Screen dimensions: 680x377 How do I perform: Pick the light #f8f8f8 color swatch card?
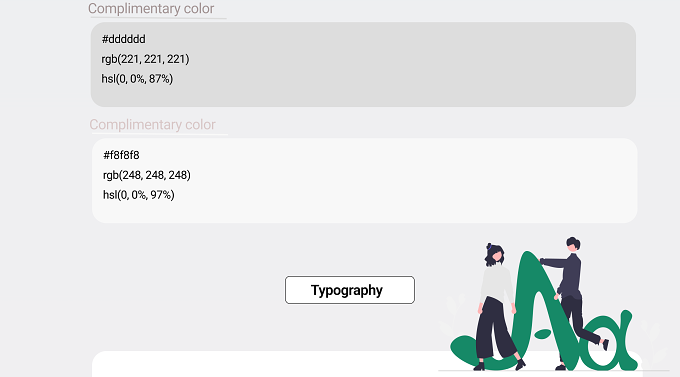364,180
